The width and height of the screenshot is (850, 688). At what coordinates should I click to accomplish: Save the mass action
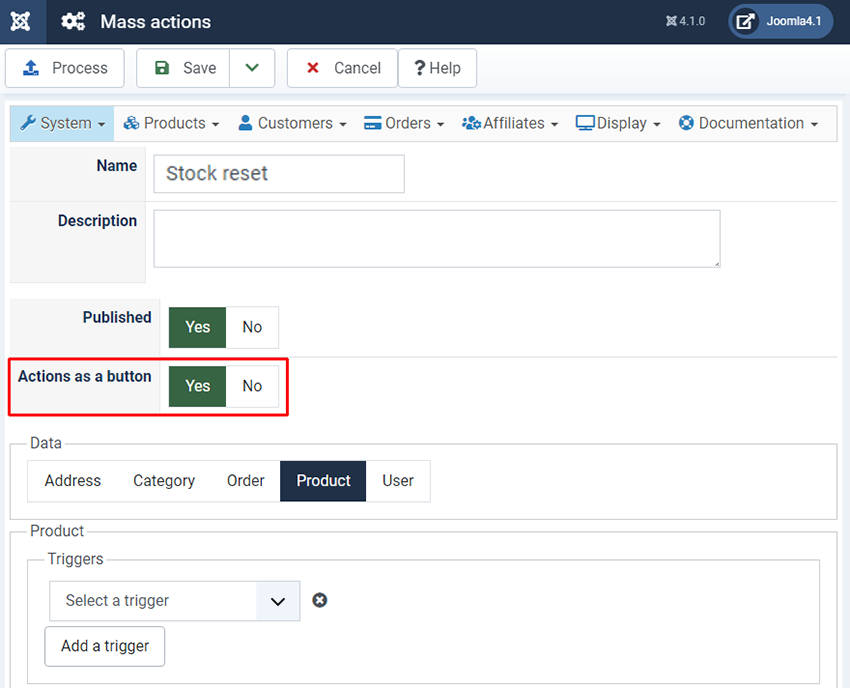[x=183, y=68]
